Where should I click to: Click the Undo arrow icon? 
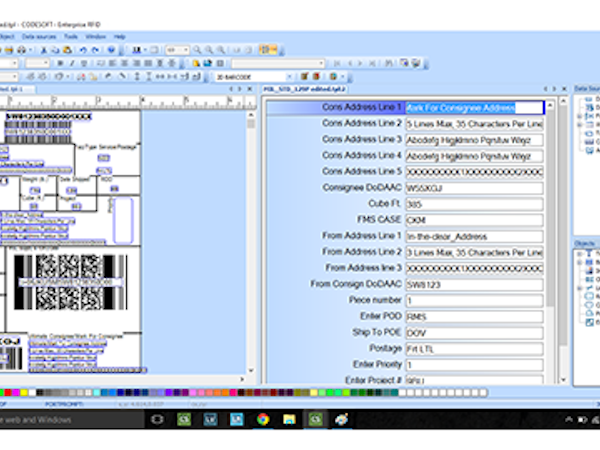tap(83, 50)
